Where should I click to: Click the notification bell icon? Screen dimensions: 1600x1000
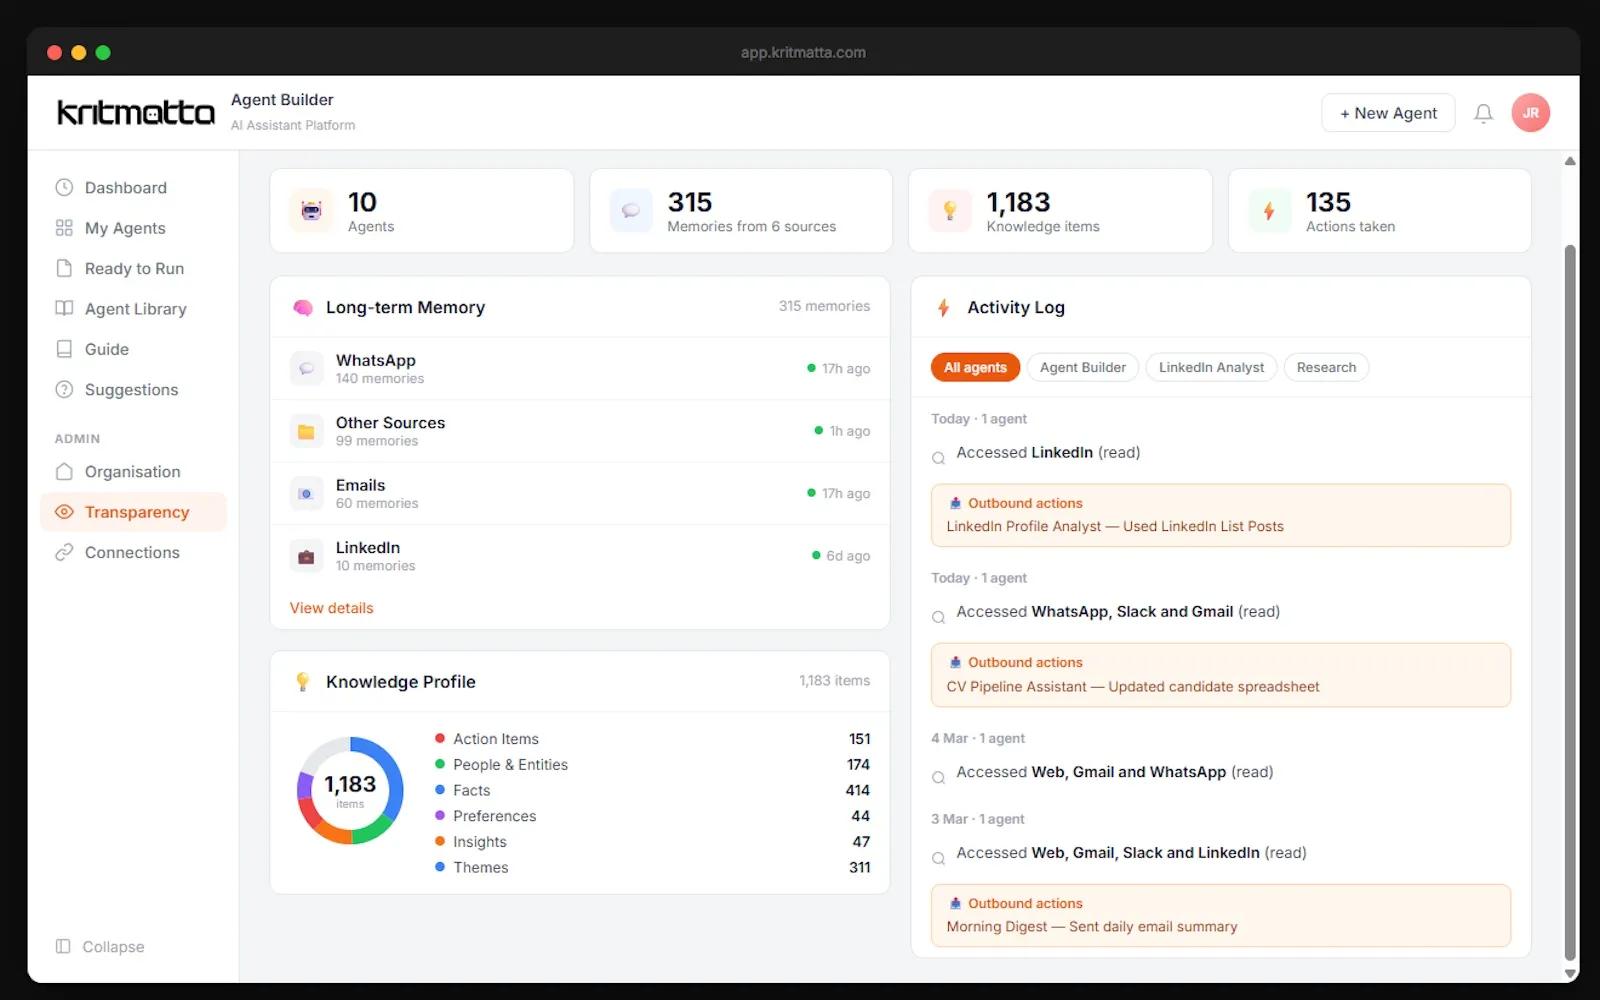[x=1483, y=114]
